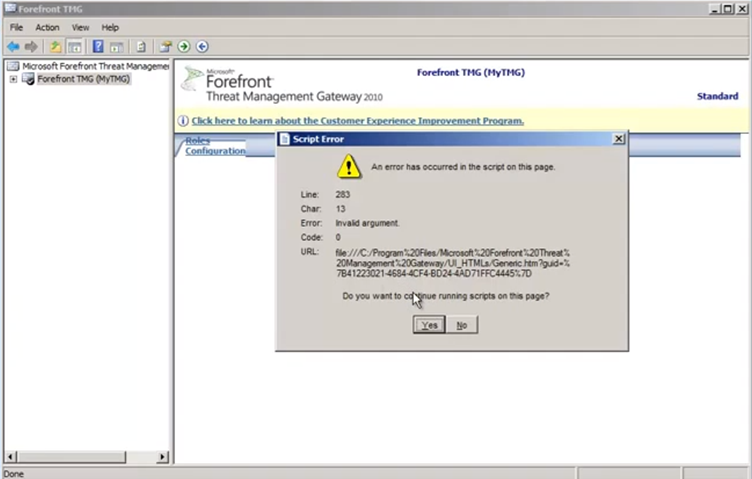
Task: Click the tree pane horizontal scrollbar thumb
Action: (72, 456)
